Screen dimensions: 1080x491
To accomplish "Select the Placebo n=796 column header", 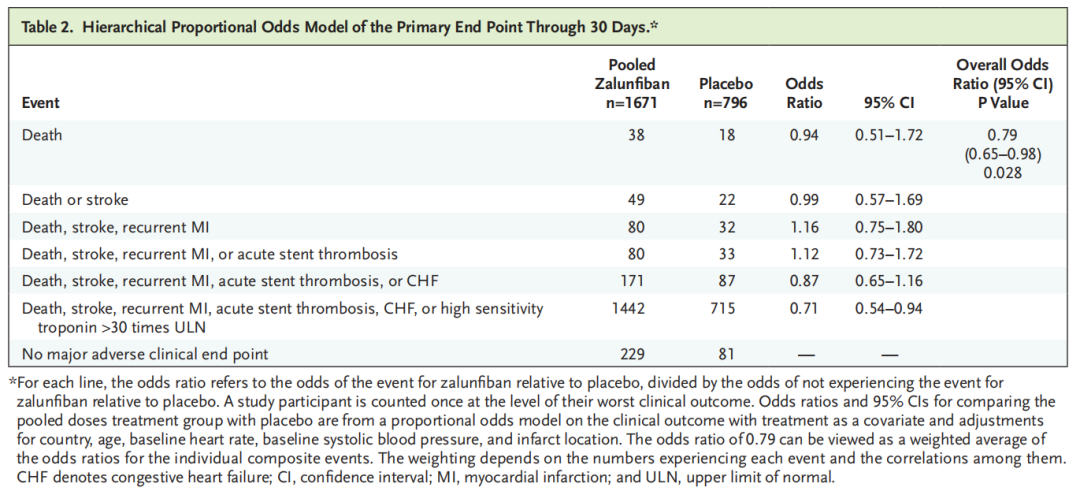I will click(725, 93).
